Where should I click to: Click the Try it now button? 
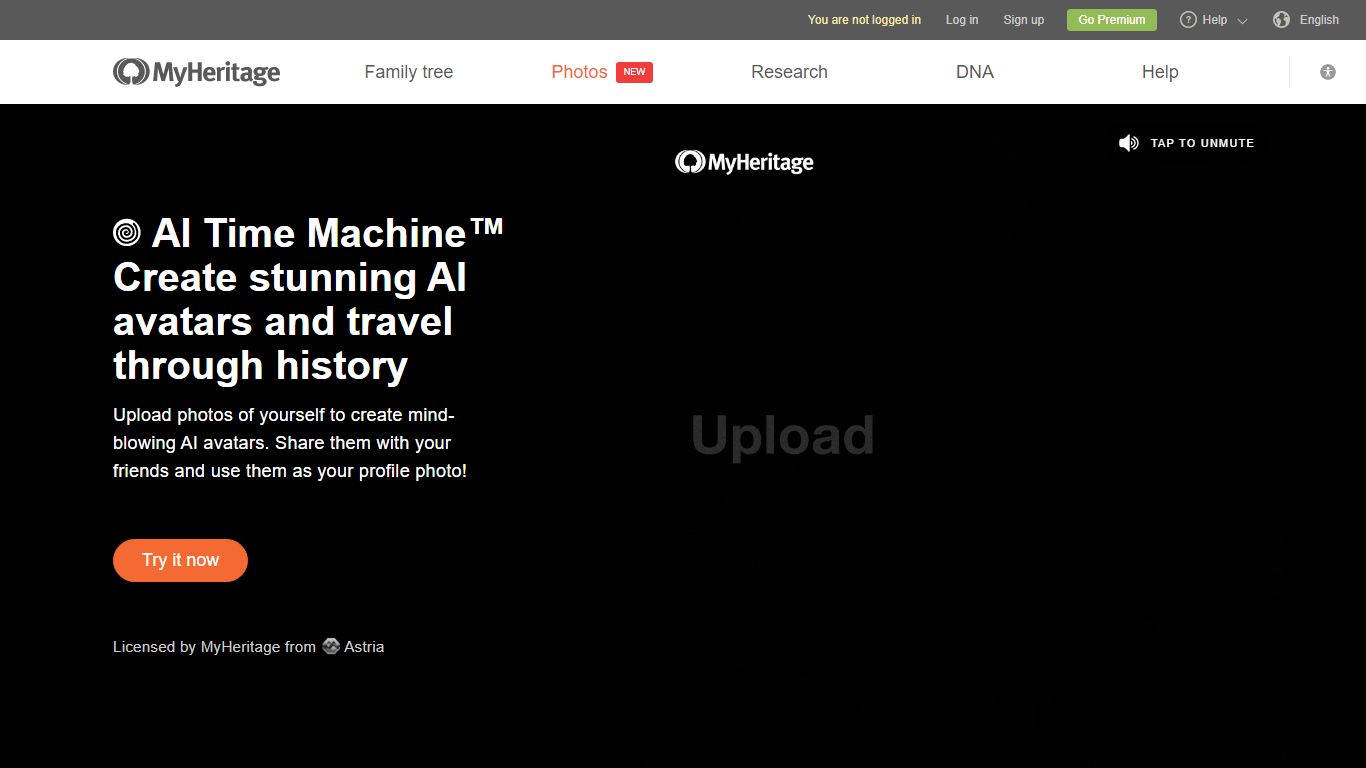pyautogui.click(x=180, y=560)
